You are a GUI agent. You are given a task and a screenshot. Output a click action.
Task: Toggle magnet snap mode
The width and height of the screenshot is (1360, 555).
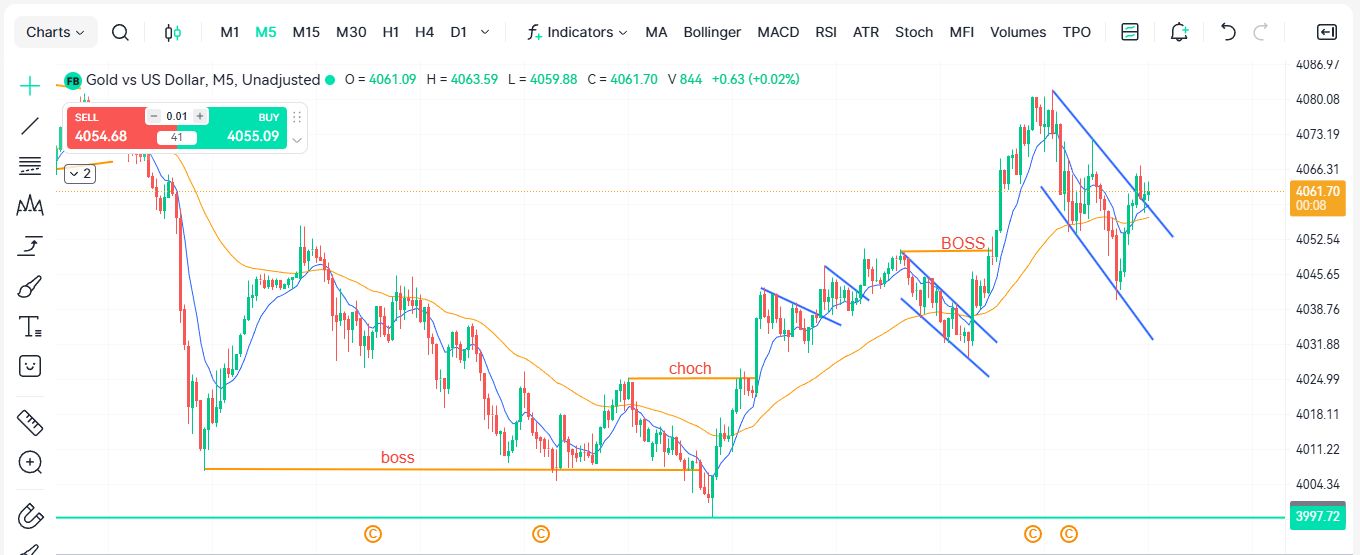30,517
